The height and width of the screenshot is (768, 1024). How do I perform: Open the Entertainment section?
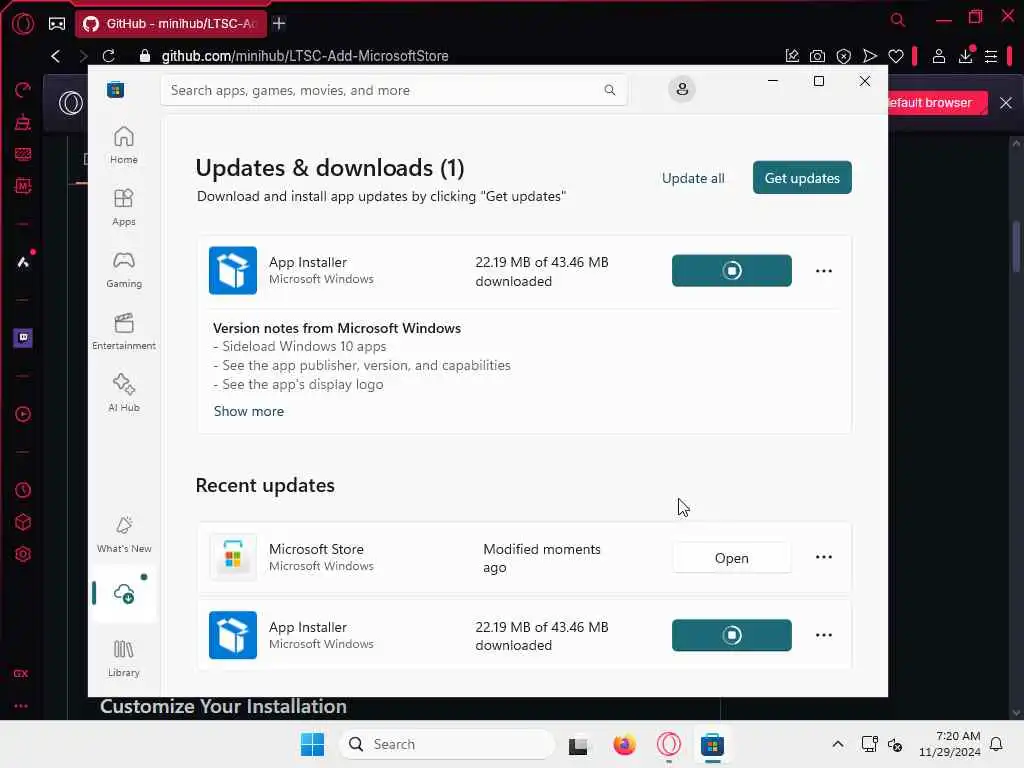click(x=123, y=331)
